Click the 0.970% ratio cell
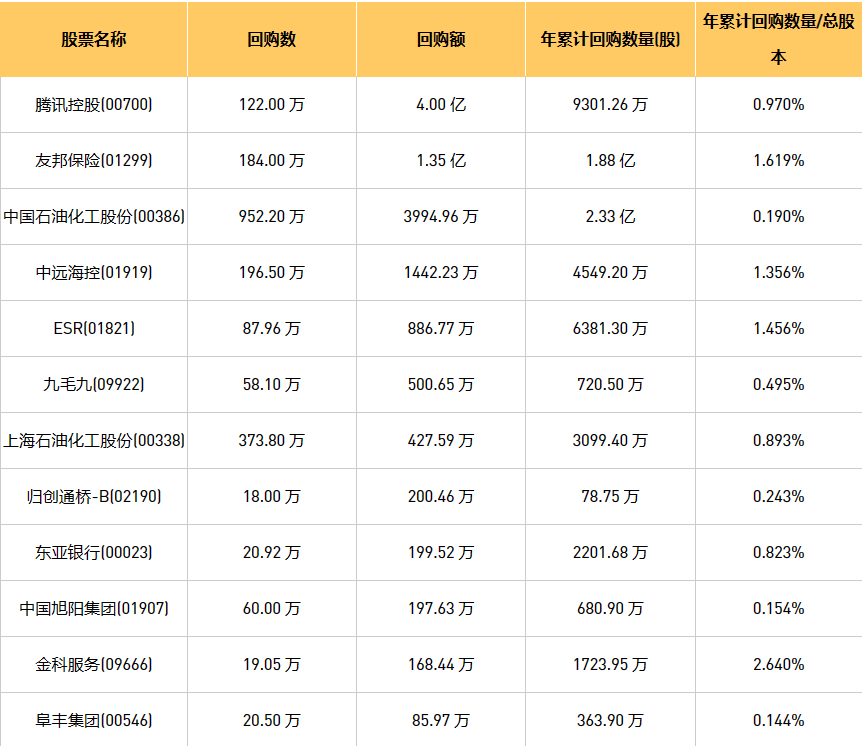This screenshot has width=862, height=746. pyautogui.click(x=778, y=104)
